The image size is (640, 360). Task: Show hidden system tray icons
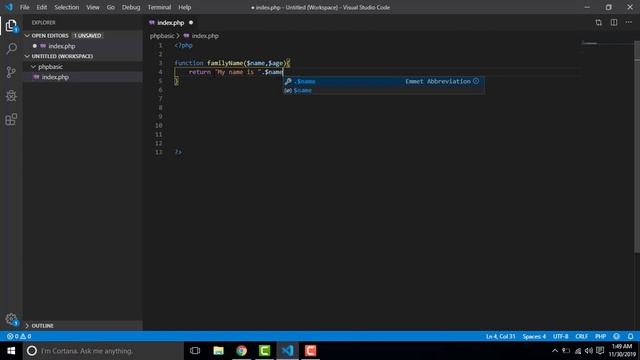coord(555,351)
